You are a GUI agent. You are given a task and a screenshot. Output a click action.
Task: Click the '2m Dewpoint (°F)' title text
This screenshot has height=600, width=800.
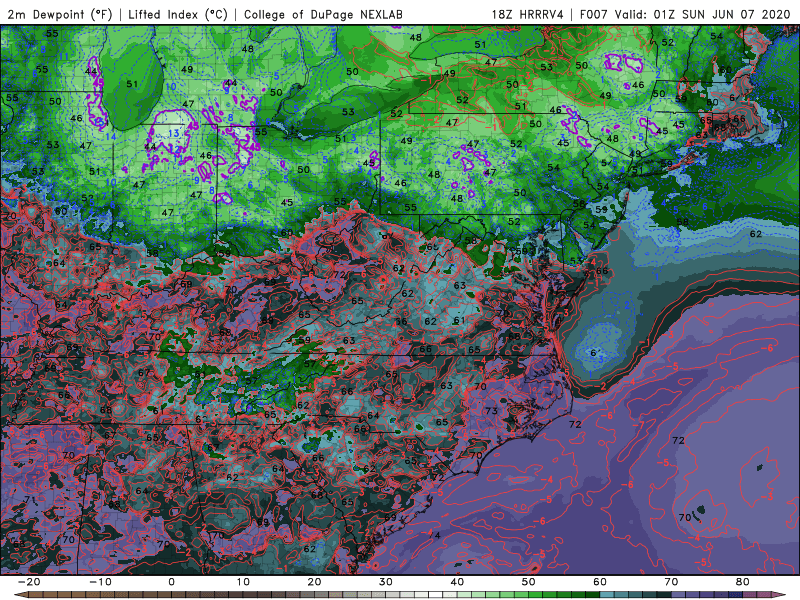[59, 14]
